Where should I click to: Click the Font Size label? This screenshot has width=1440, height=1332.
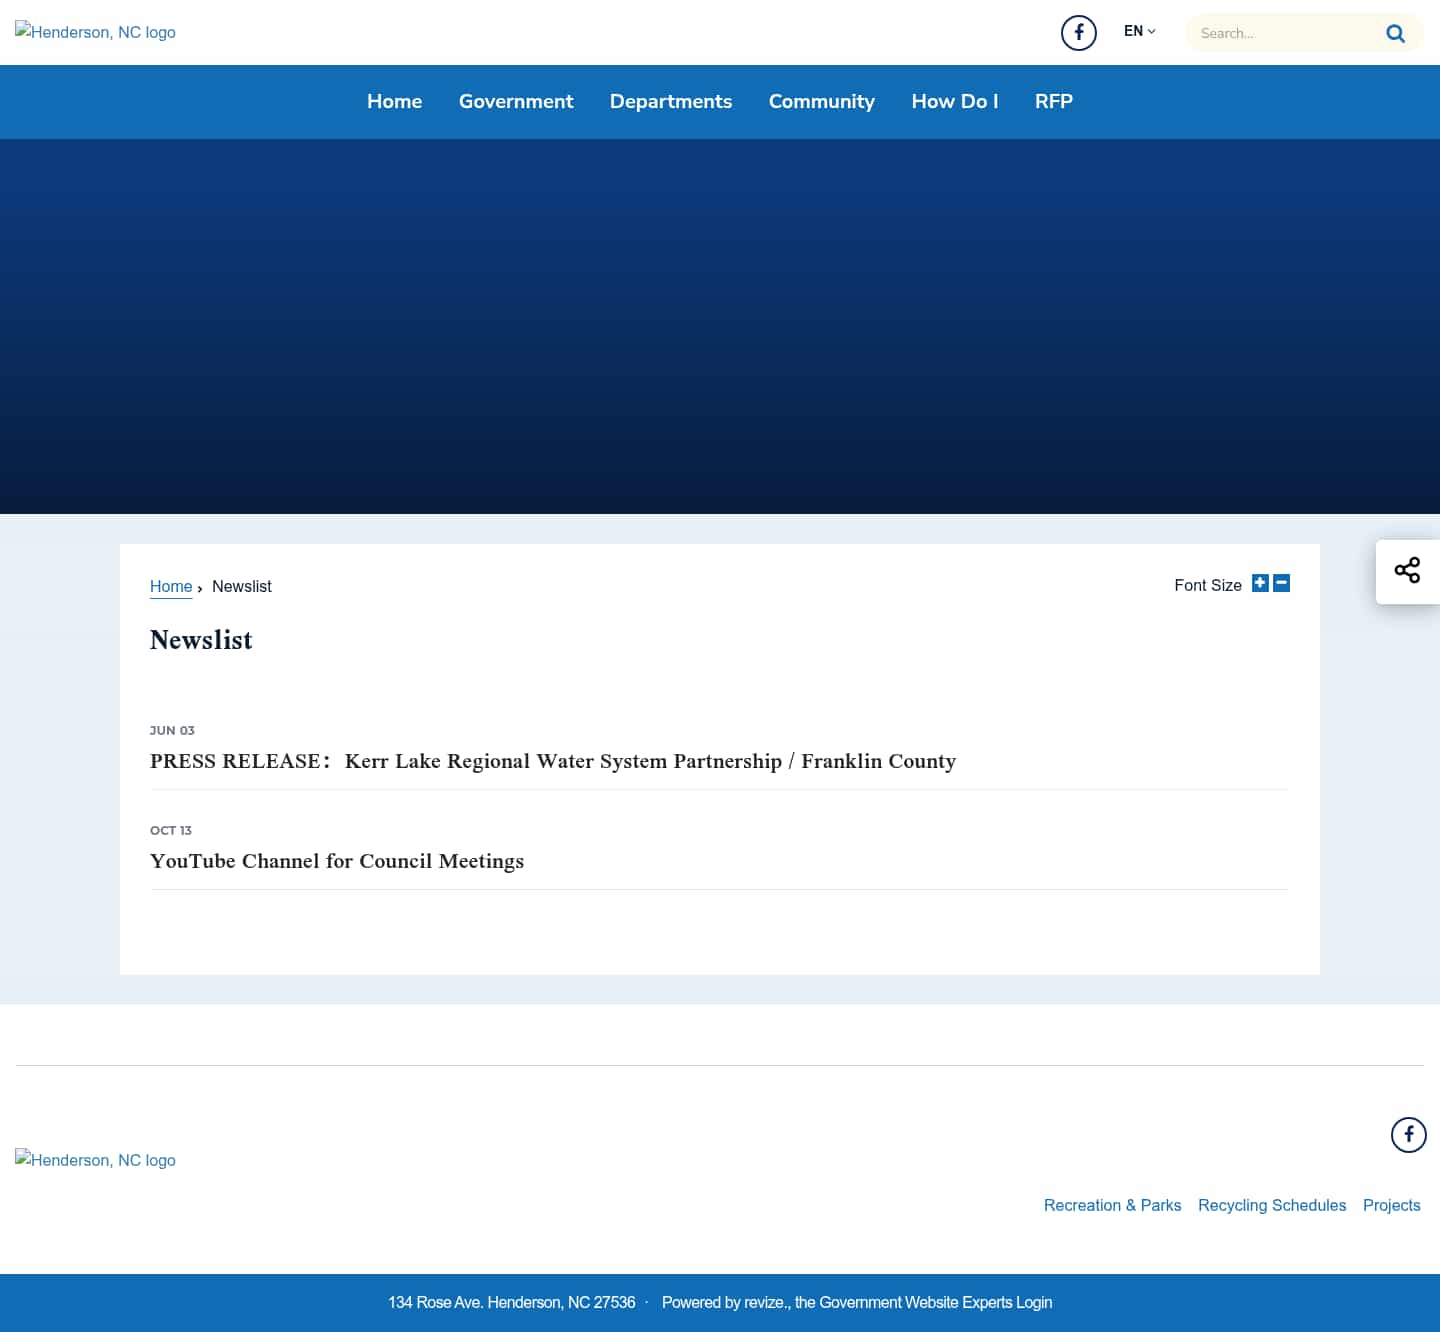(1208, 585)
